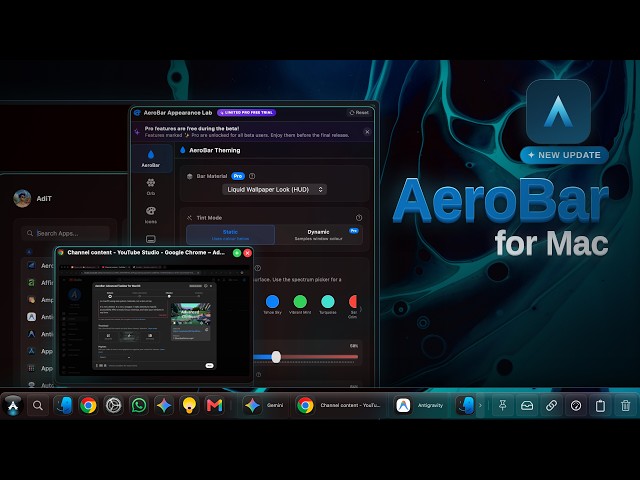Switch to Channel content YouTube Chrome task
The height and width of the screenshot is (480, 640).
[x=339, y=405]
